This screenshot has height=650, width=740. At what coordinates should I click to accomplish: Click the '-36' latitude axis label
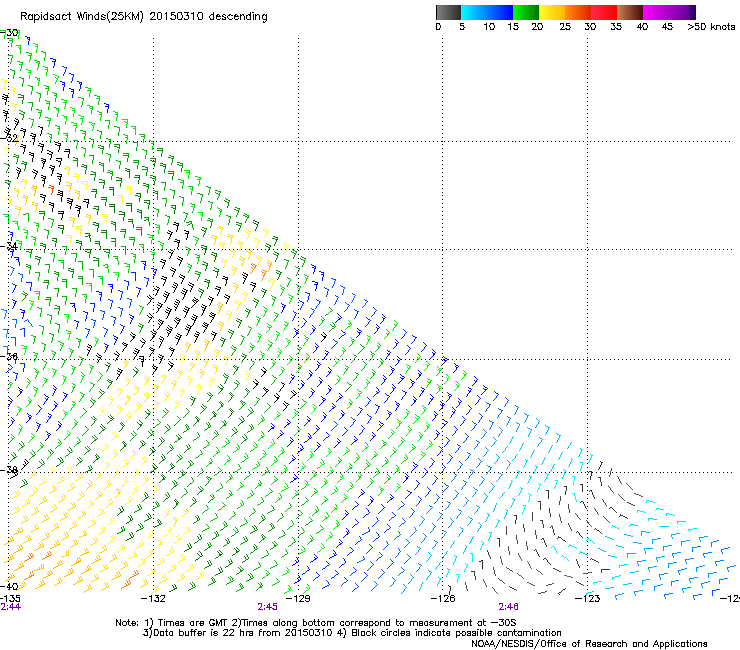(9, 356)
